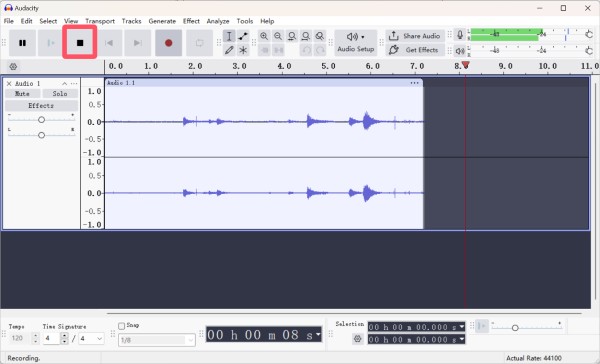Click the Audio 1.1 clip title
Screen dimensions: 600x364
tap(121, 83)
